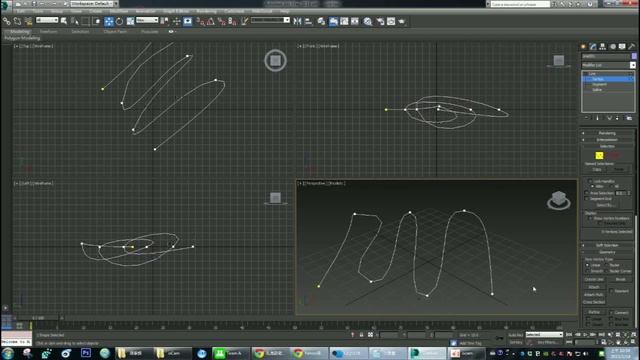Activate the Select and Rotate tool

119,21
